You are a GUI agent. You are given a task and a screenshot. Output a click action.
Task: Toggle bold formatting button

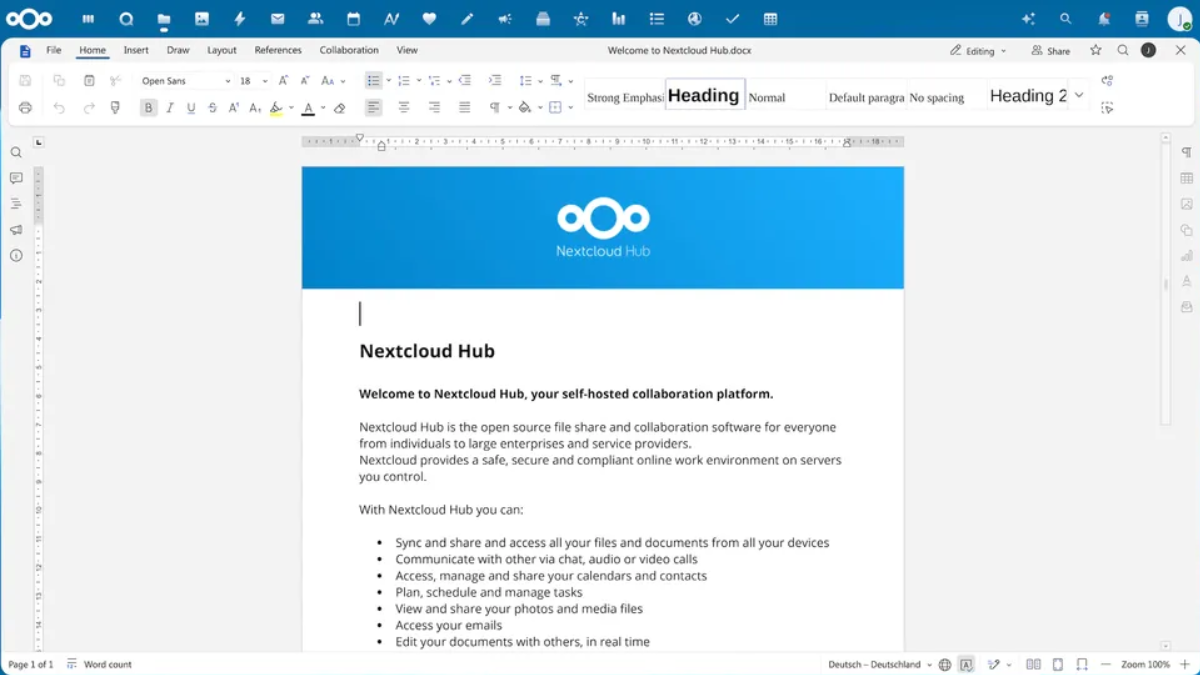149,108
